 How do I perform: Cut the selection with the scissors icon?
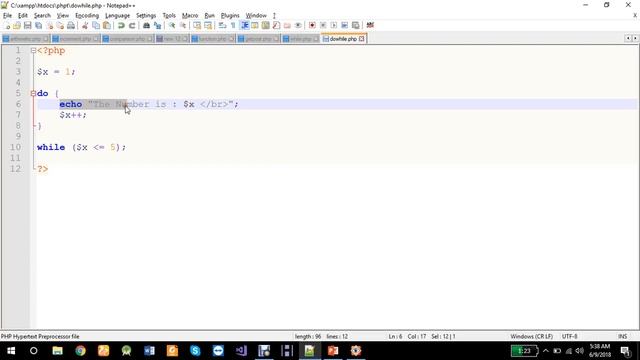[85, 25]
